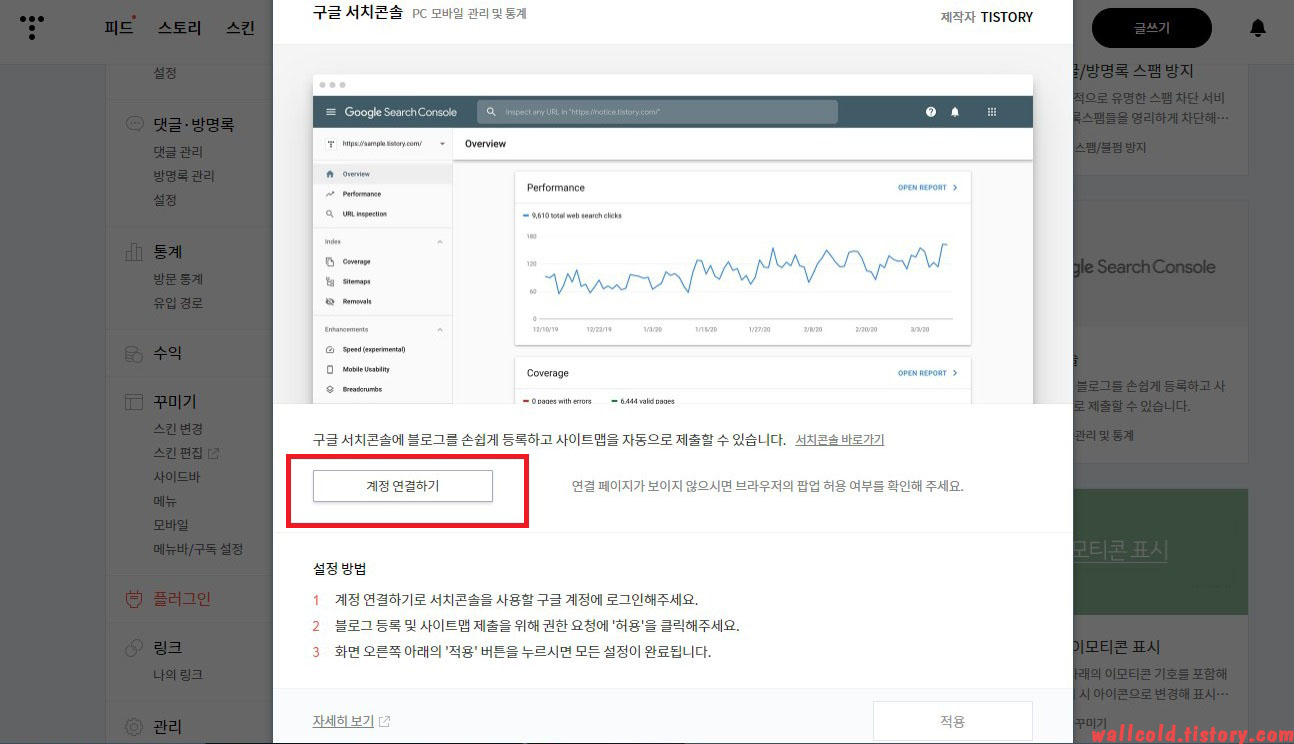1294x744 pixels.
Task: Click the Tistory logo icon
Action: [33, 27]
